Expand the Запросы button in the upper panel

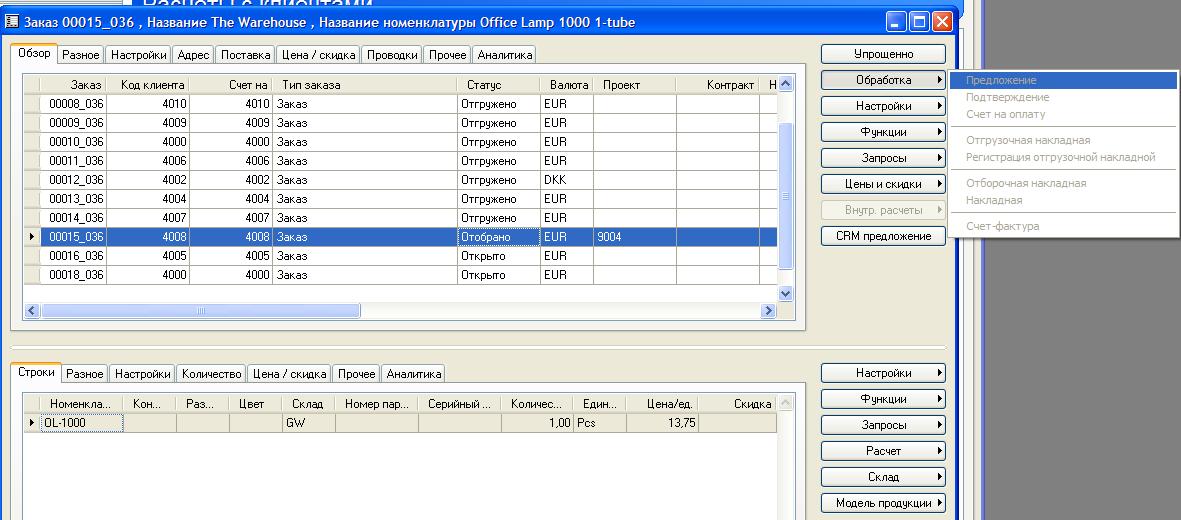coord(883,158)
